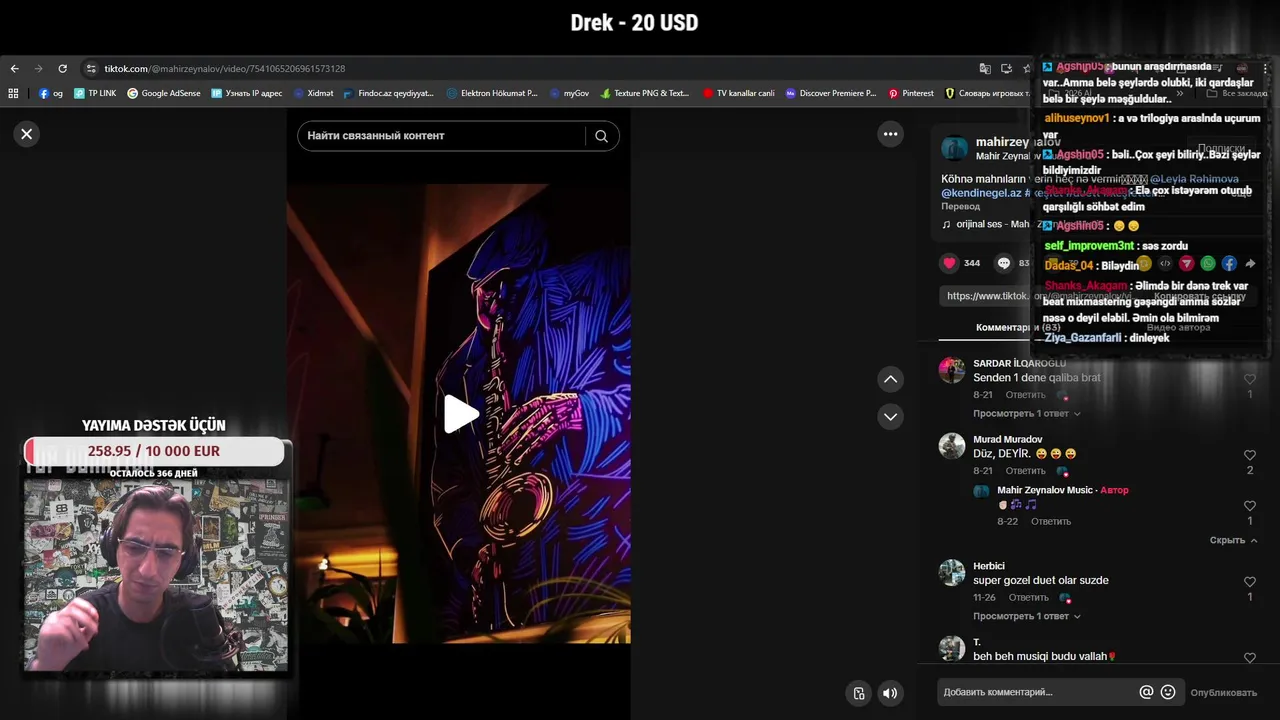Click the embed code share icon
Viewport: 1280px width, 720px height.
1165,264
